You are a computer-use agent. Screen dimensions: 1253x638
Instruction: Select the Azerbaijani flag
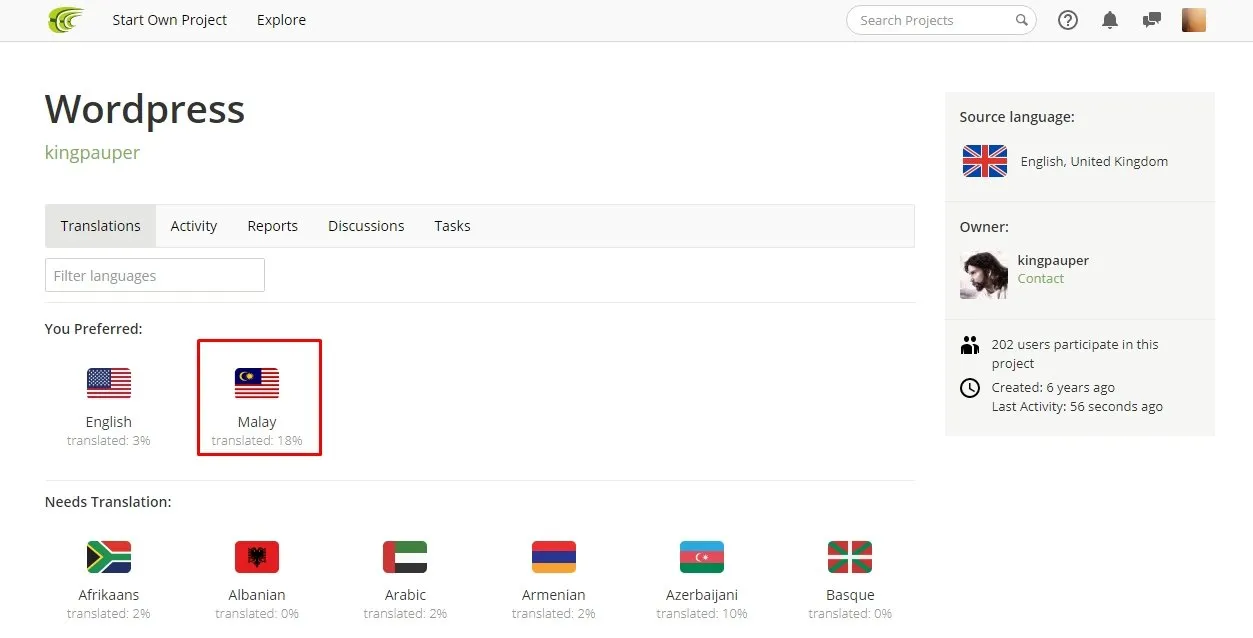pos(702,557)
